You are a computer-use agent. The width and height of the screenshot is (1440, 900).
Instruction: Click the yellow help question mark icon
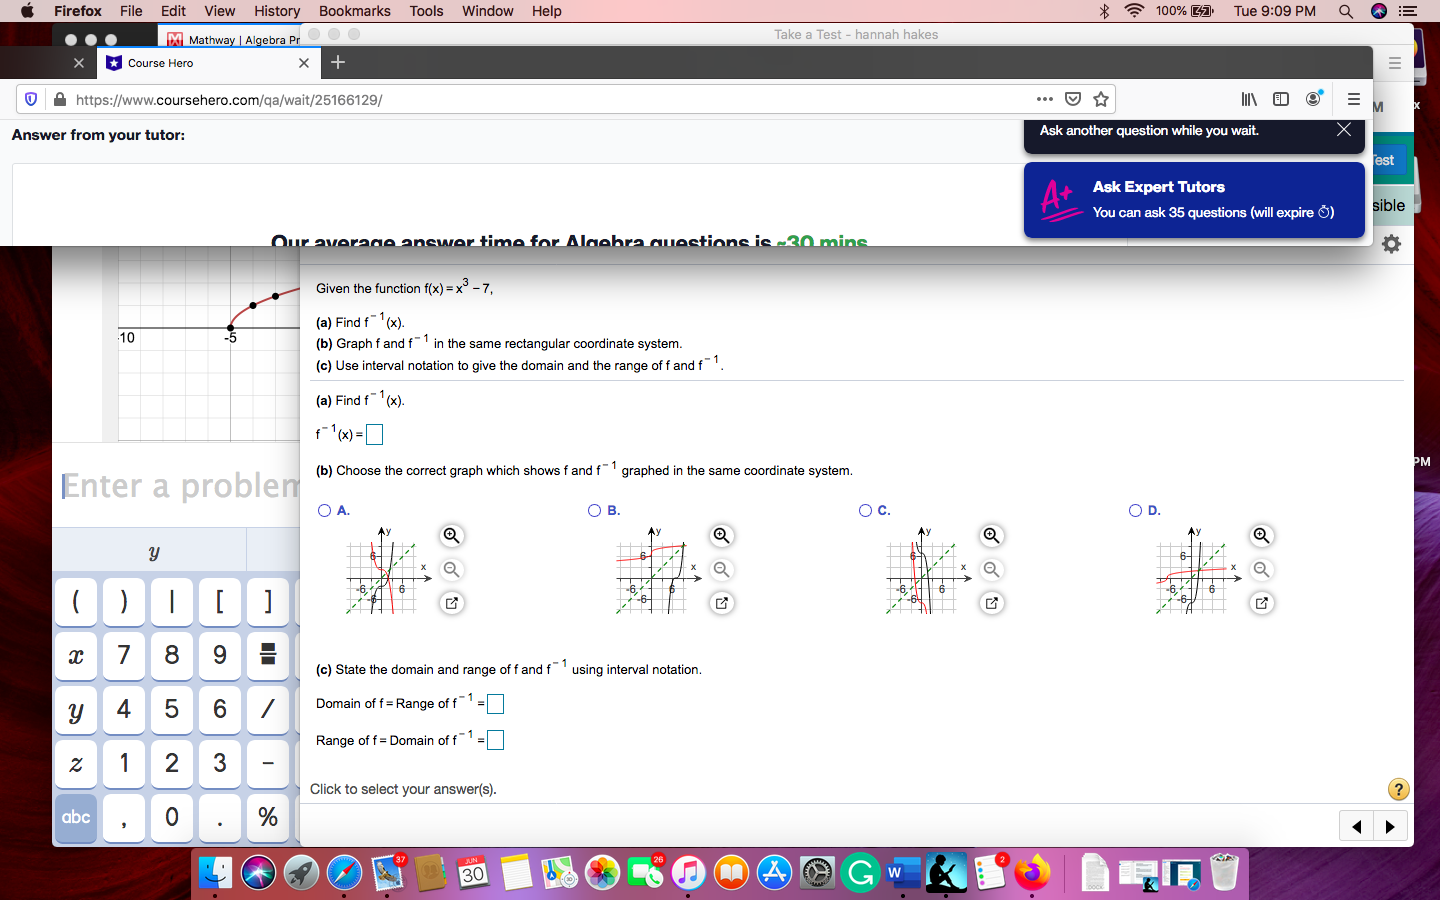tap(1398, 789)
